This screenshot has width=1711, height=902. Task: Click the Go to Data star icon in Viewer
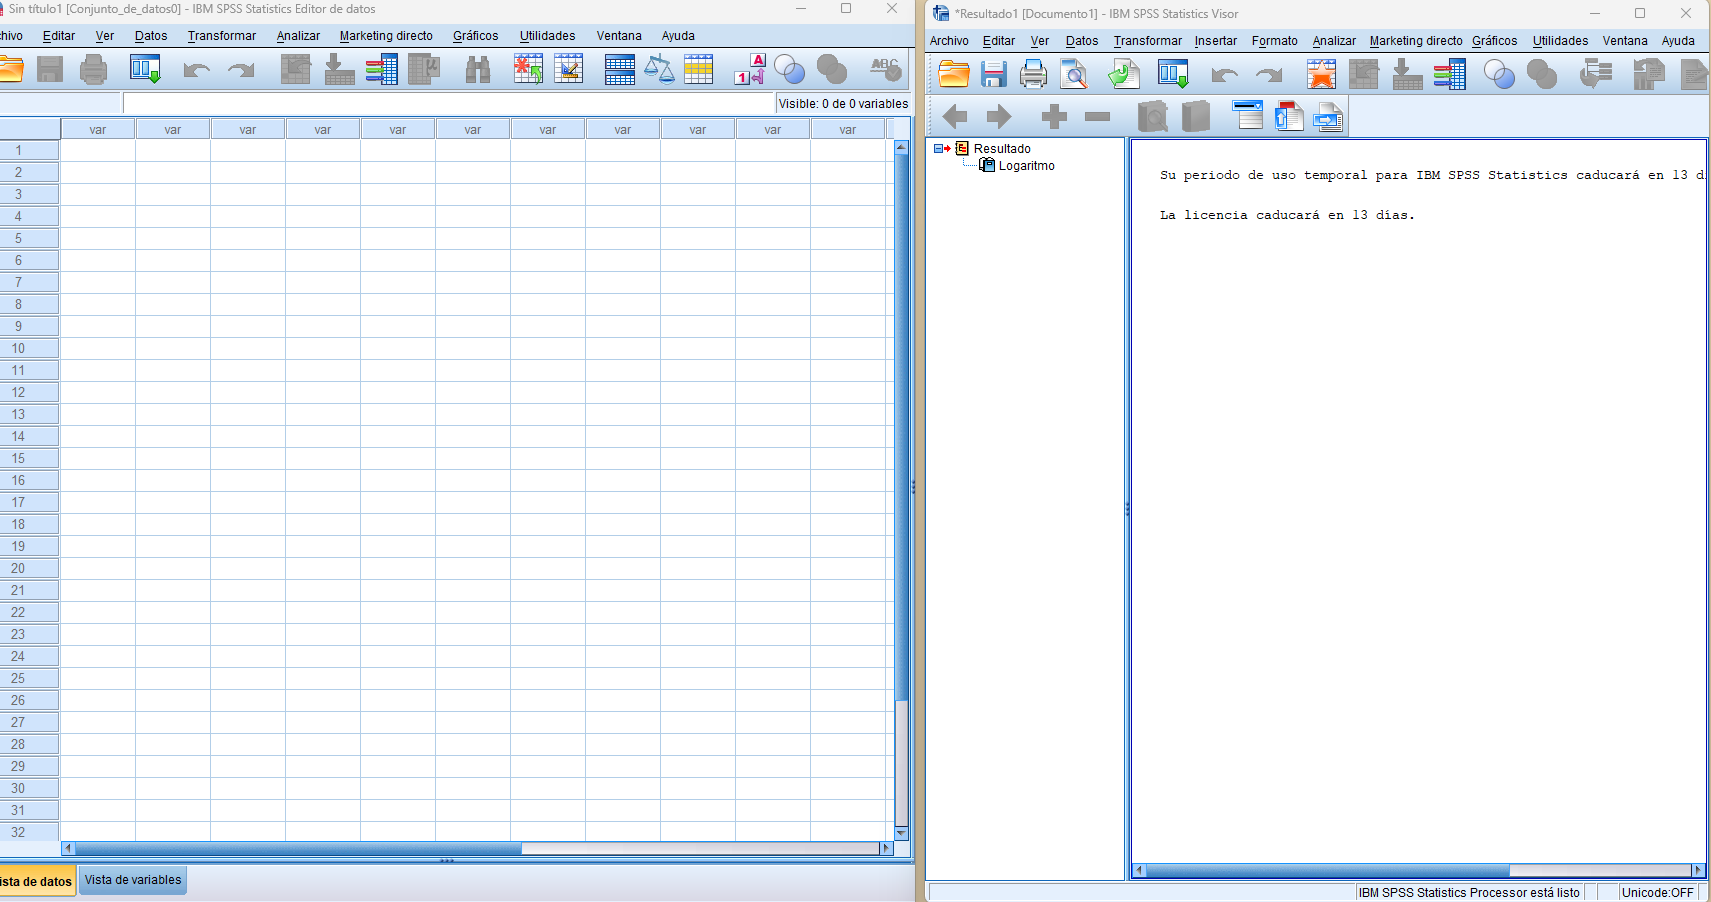(x=1321, y=75)
